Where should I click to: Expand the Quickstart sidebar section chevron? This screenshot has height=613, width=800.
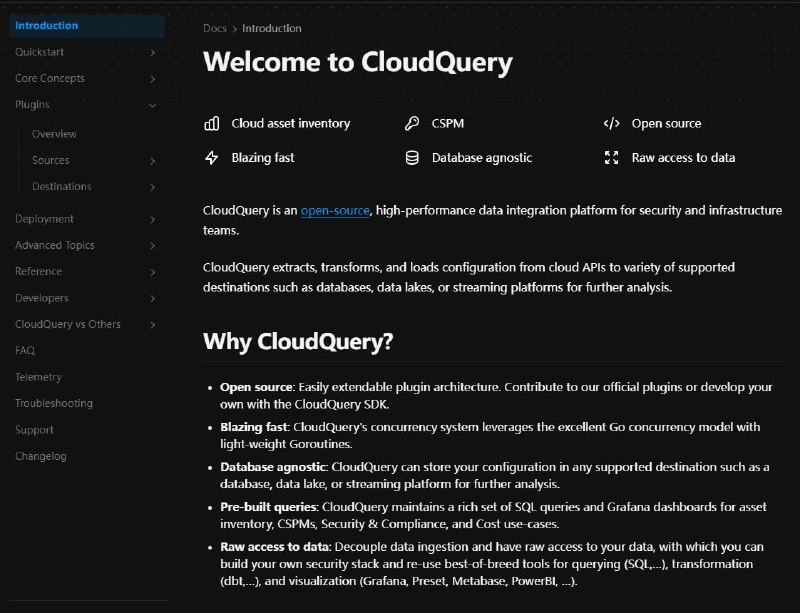[152, 52]
